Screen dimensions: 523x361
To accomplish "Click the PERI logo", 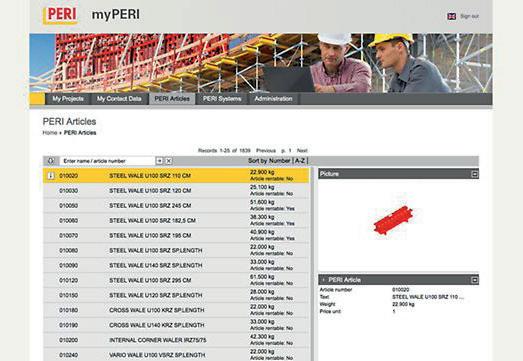I will pyautogui.click(x=60, y=15).
